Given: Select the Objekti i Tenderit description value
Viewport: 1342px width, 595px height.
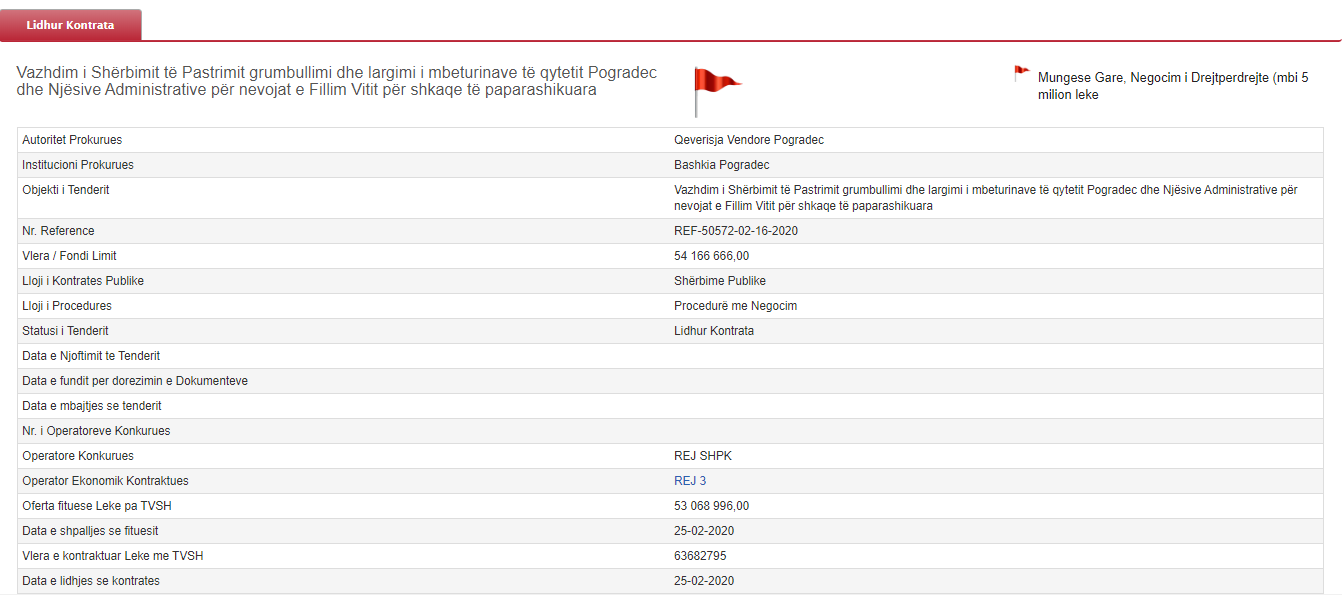Looking at the screenshot, I should coord(986,198).
